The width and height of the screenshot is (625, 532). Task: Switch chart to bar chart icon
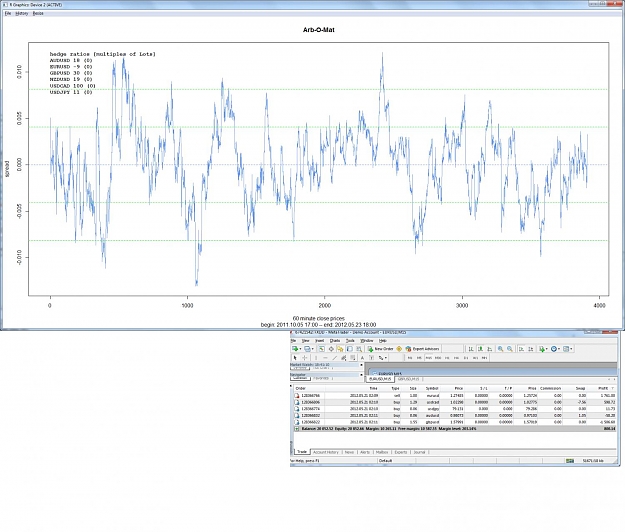[471, 349]
